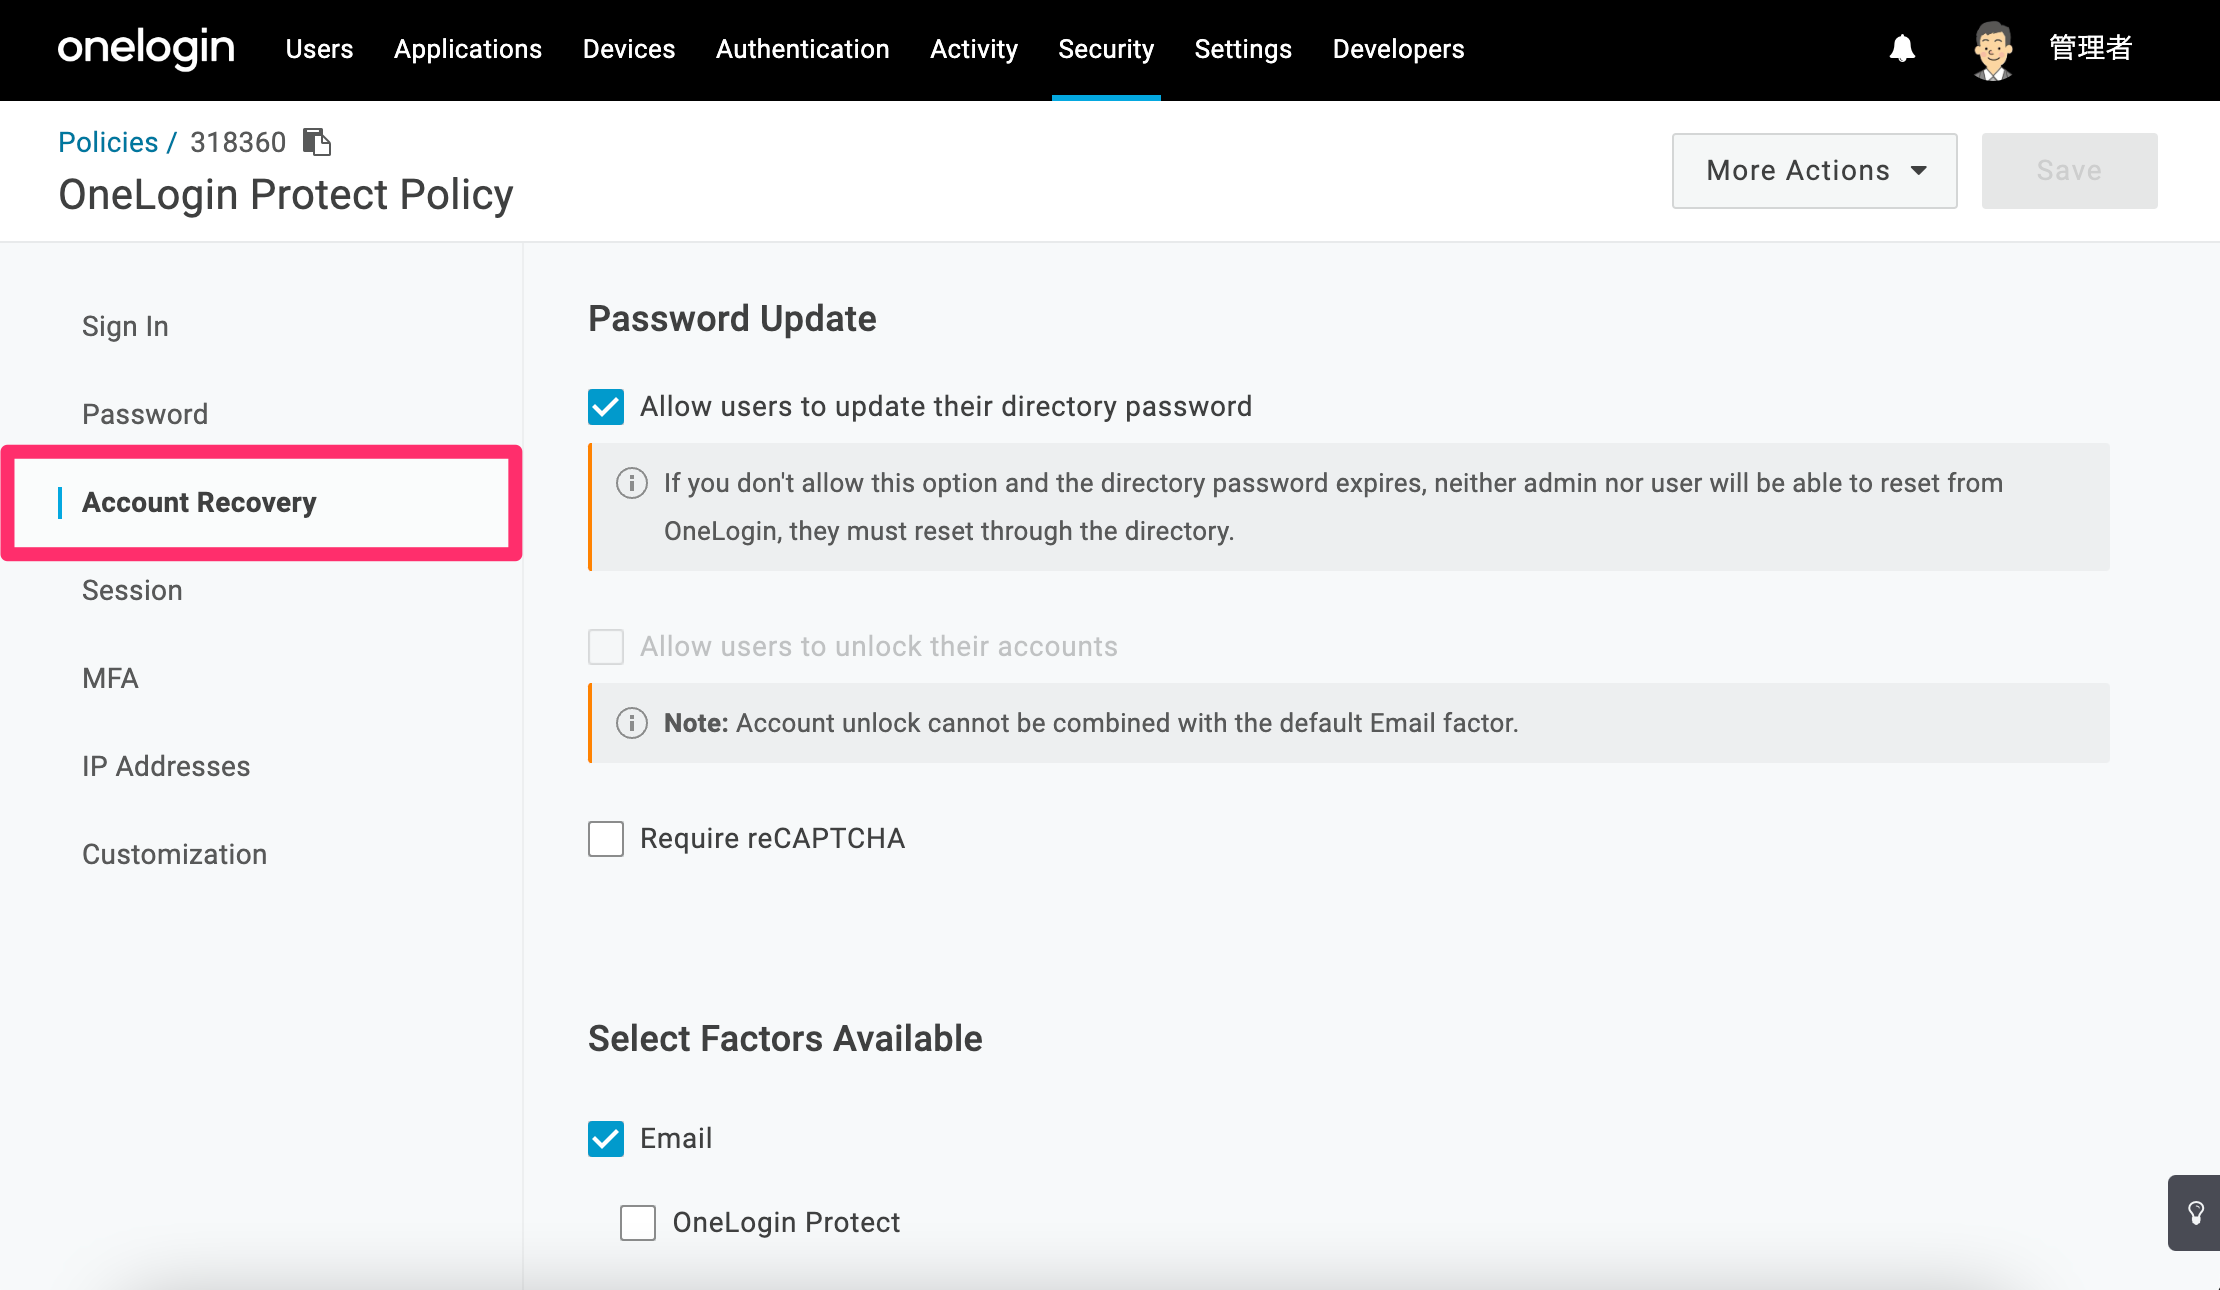Select the IP Addresses section
Viewport: 2220px width, 1290px height.
click(166, 766)
